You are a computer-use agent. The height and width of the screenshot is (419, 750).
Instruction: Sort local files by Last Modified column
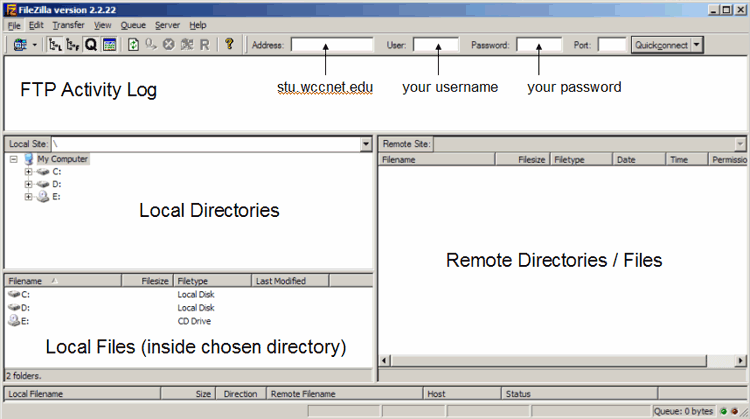[x=290, y=281]
